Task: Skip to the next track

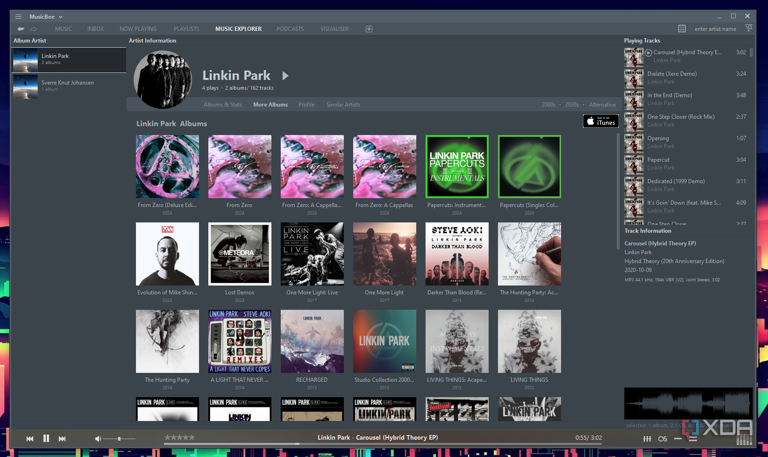Action: tap(62, 438)
